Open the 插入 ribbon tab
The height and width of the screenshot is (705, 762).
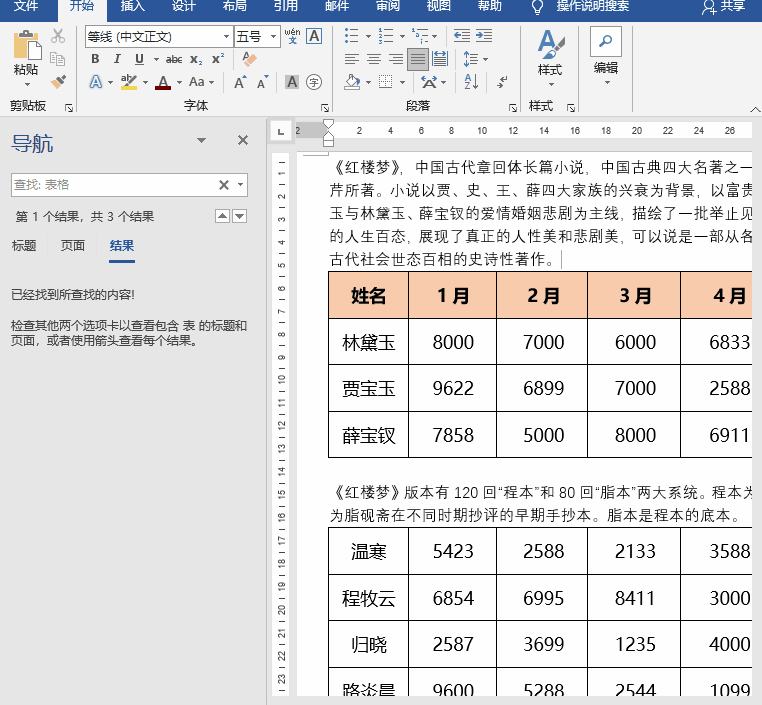point(132,6)
